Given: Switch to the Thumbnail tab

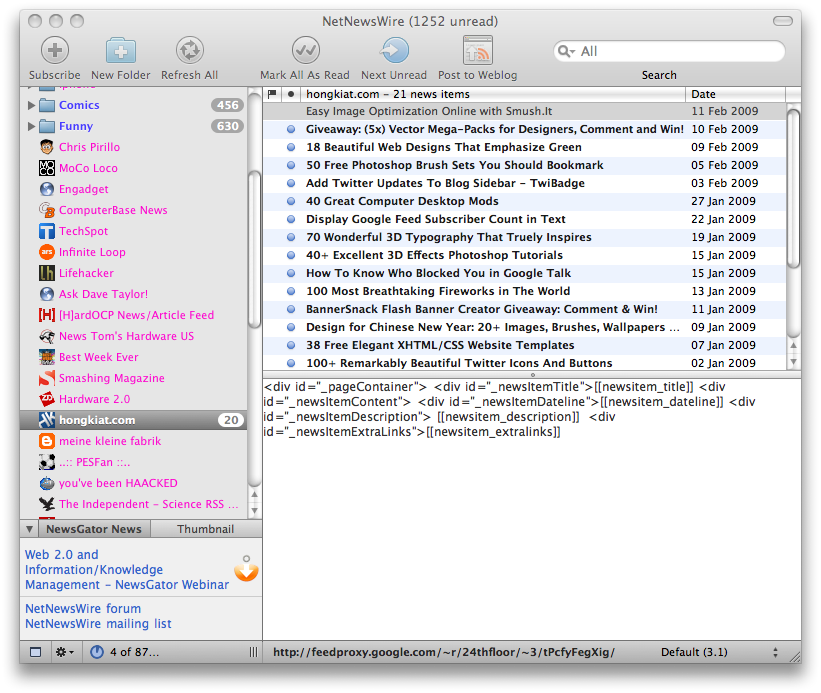Looking at the screenshot, I should [206, 529].
